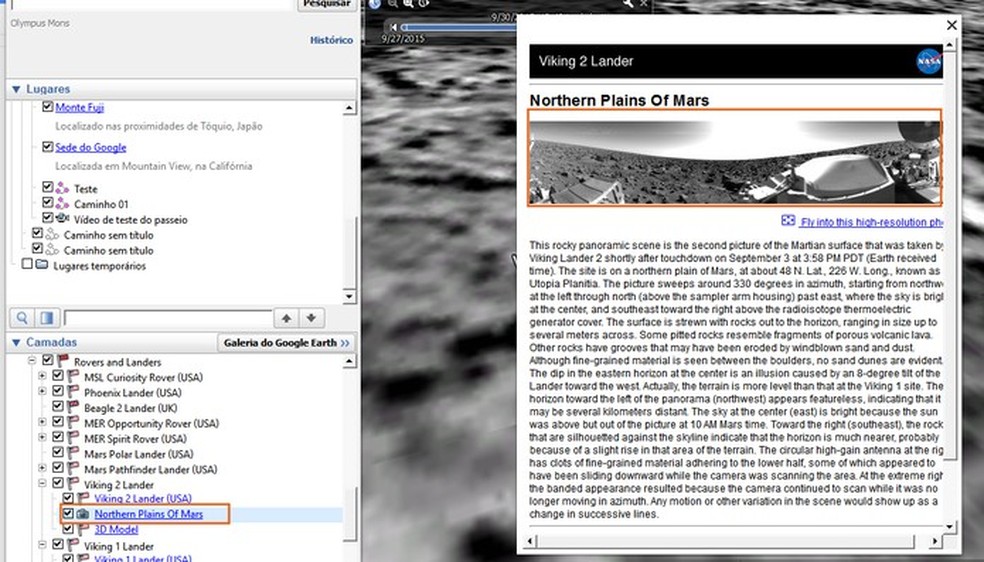Enable the Lugares temporários checkbox
The width and height of the screenshot is (984, 562).
point(27,264)
